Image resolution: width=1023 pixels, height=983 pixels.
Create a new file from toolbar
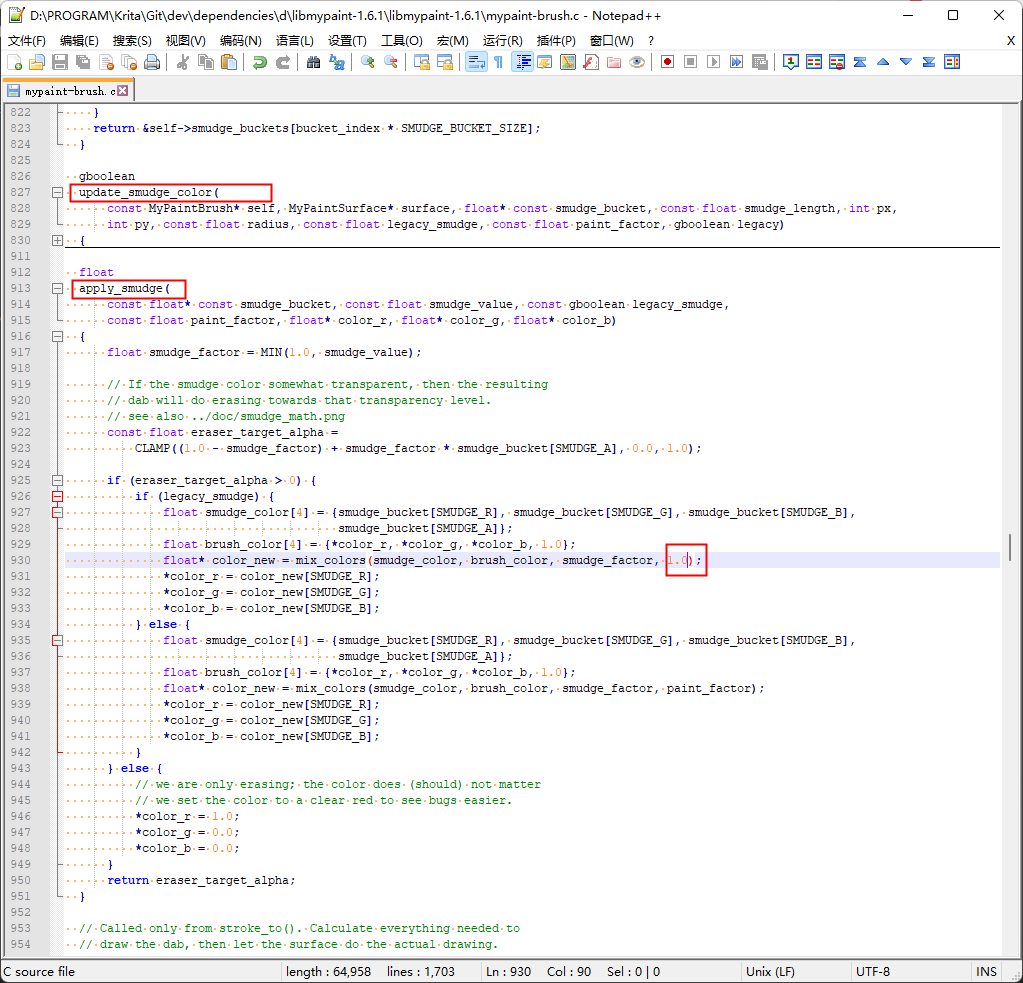(x=14, y=62)
